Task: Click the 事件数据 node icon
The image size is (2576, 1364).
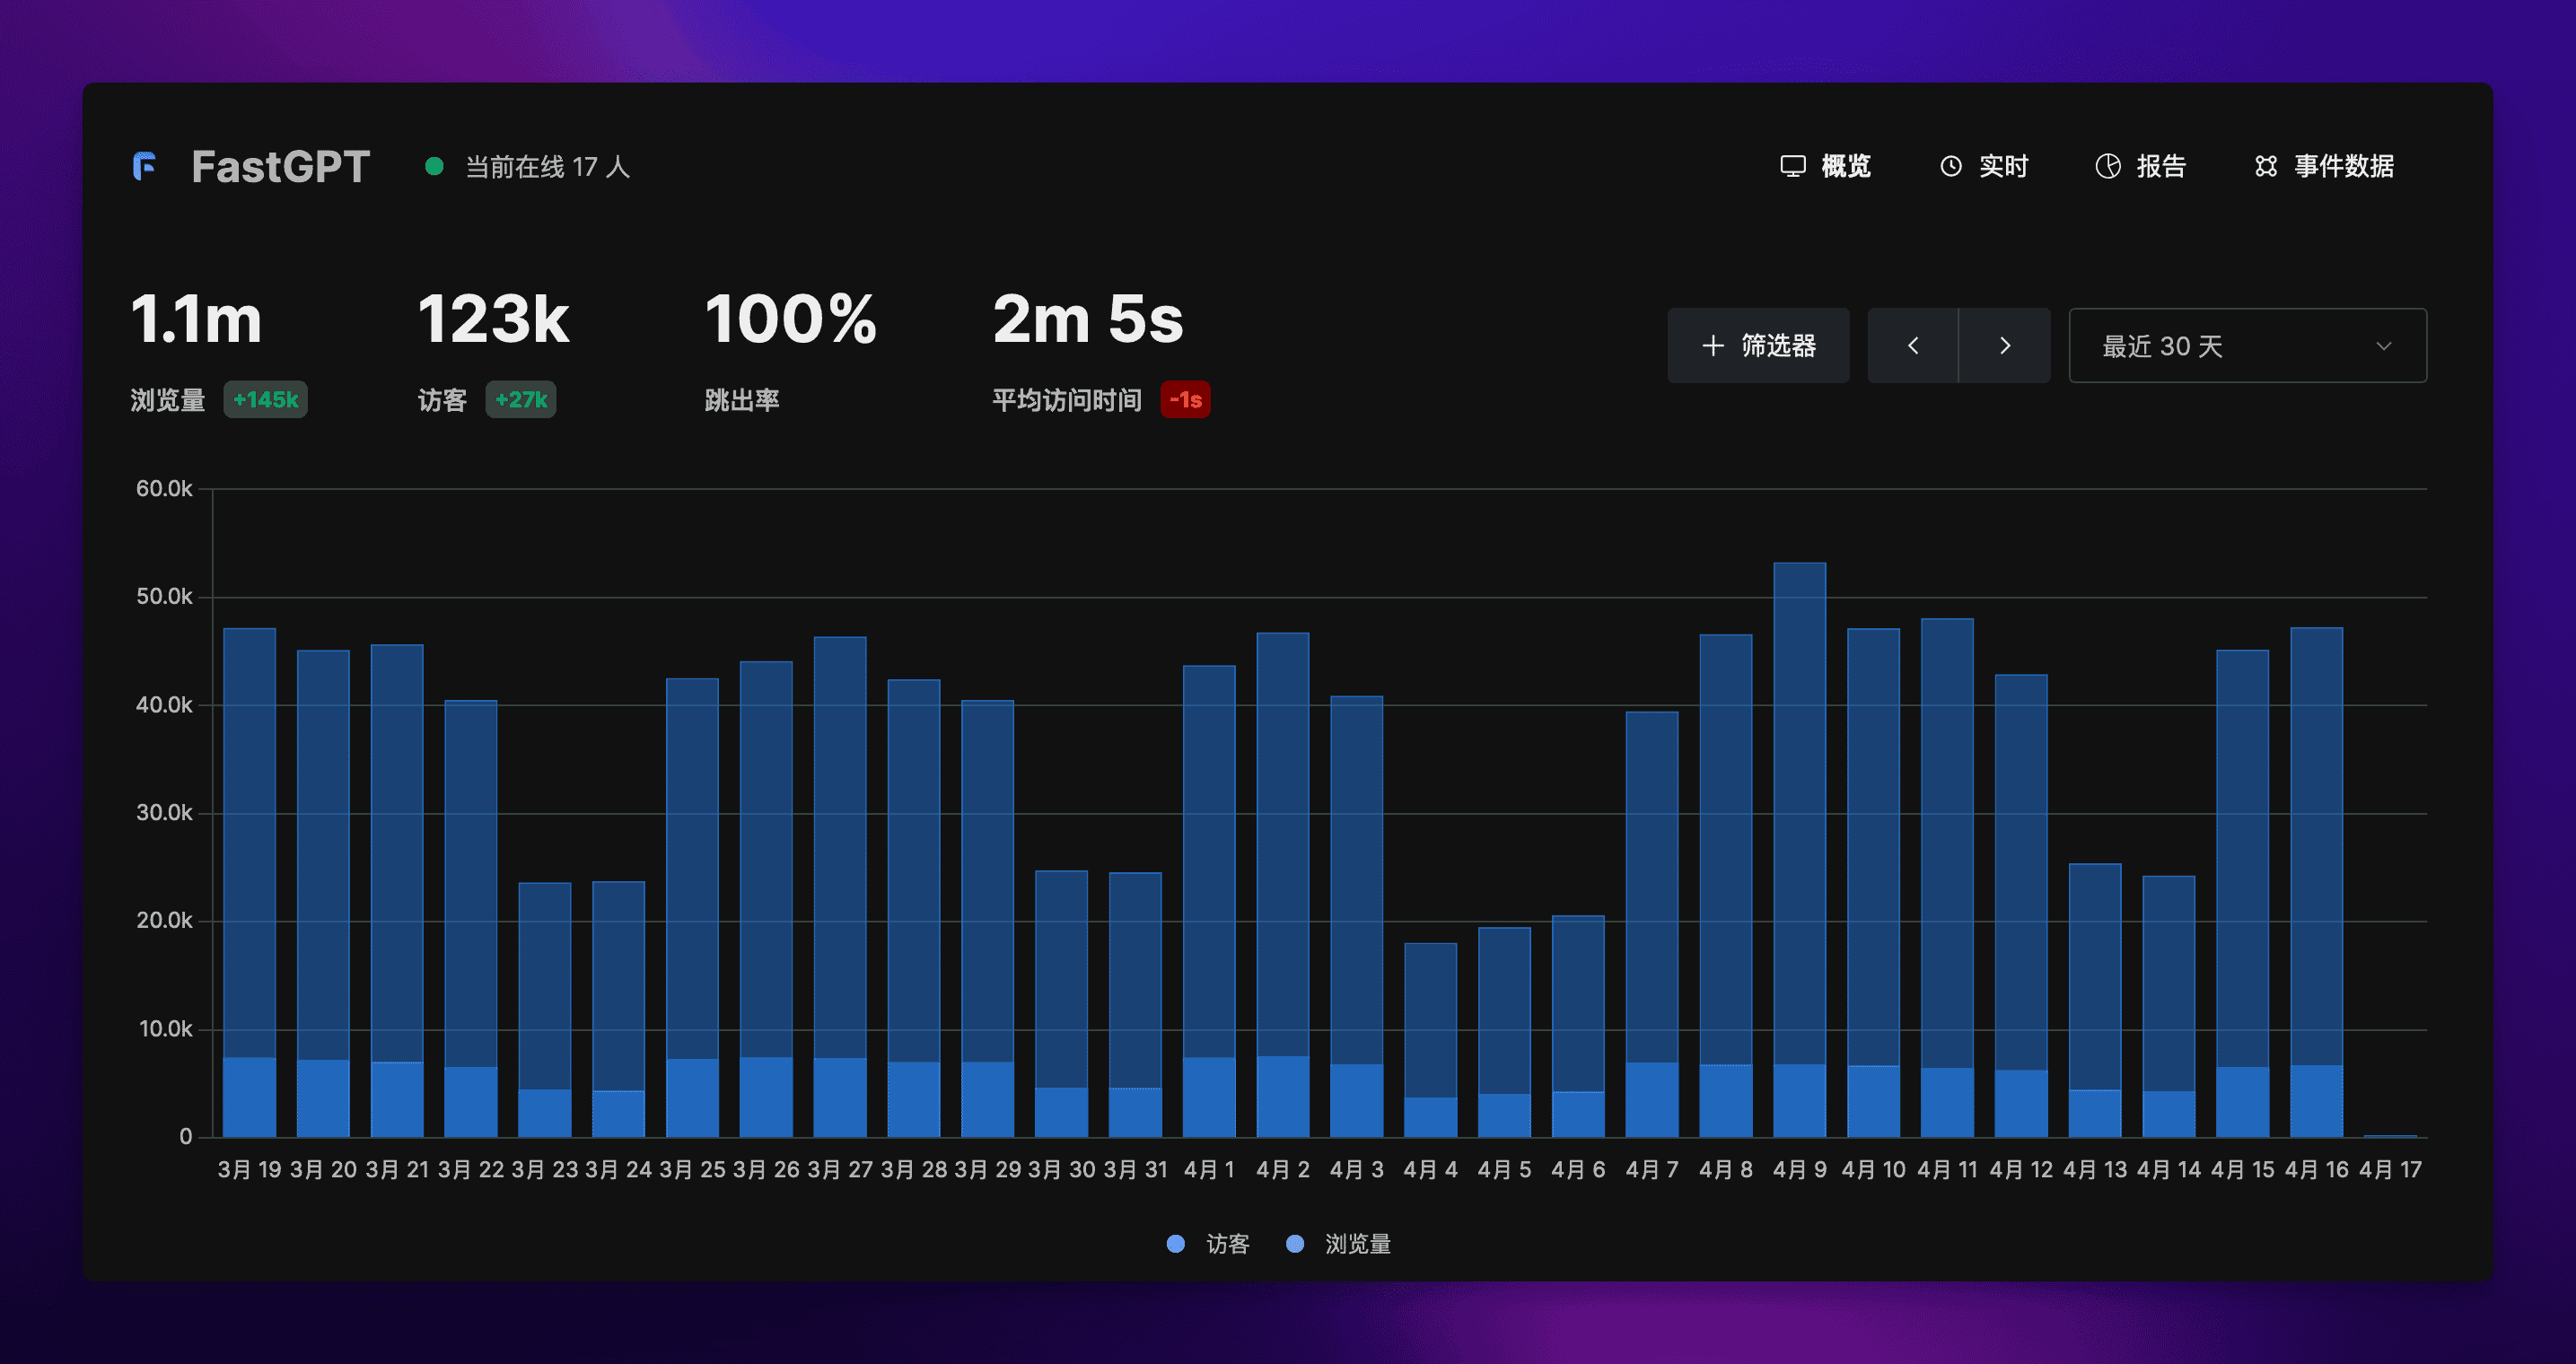Action: click(2267, 166)
